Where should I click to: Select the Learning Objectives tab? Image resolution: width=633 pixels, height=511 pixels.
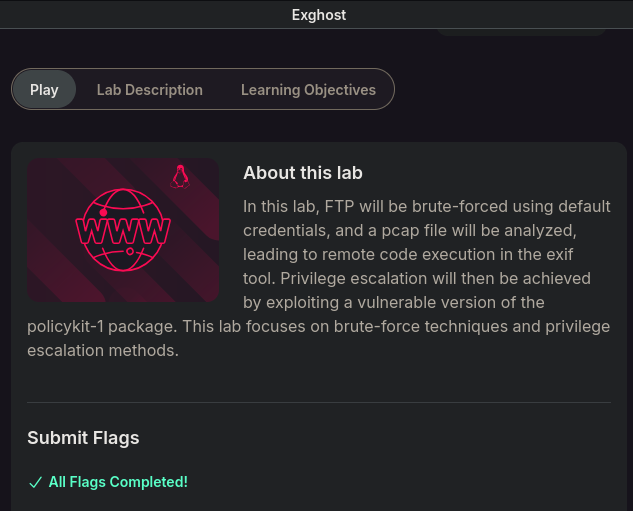point(308,89)
